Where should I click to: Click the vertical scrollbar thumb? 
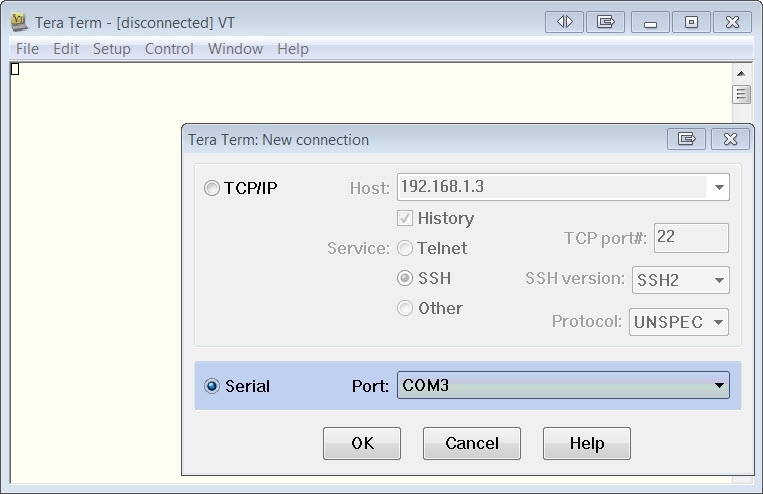(x=742, y=95)
